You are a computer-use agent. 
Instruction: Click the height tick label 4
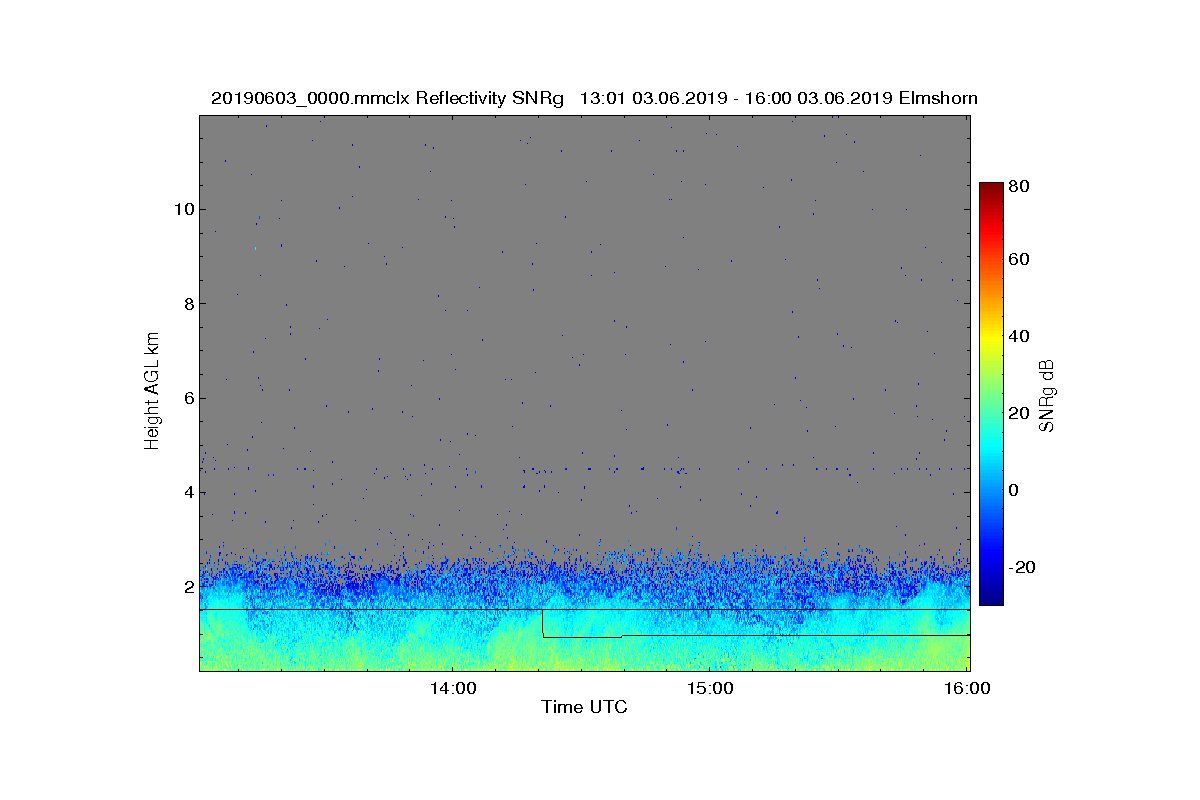[x=187, y=492]
